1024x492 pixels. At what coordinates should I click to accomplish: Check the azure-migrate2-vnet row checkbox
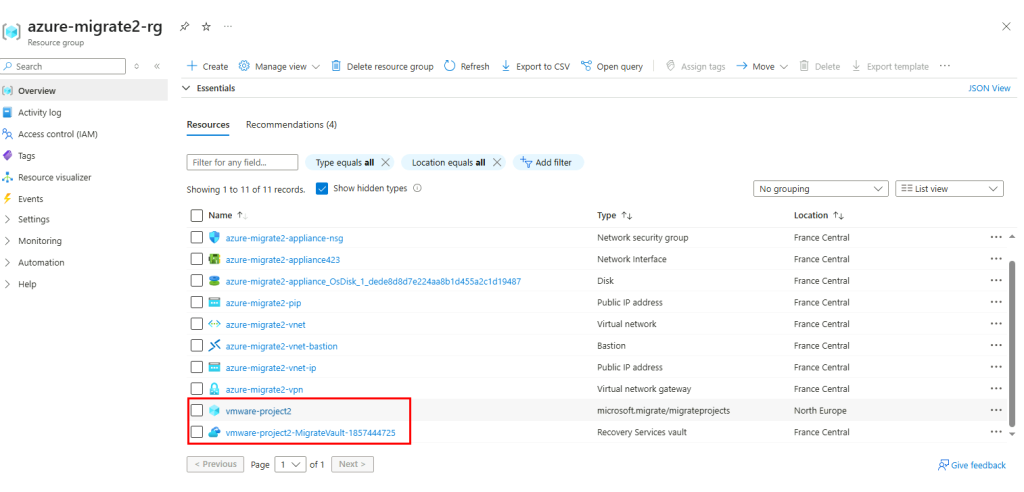click(197, 323)
